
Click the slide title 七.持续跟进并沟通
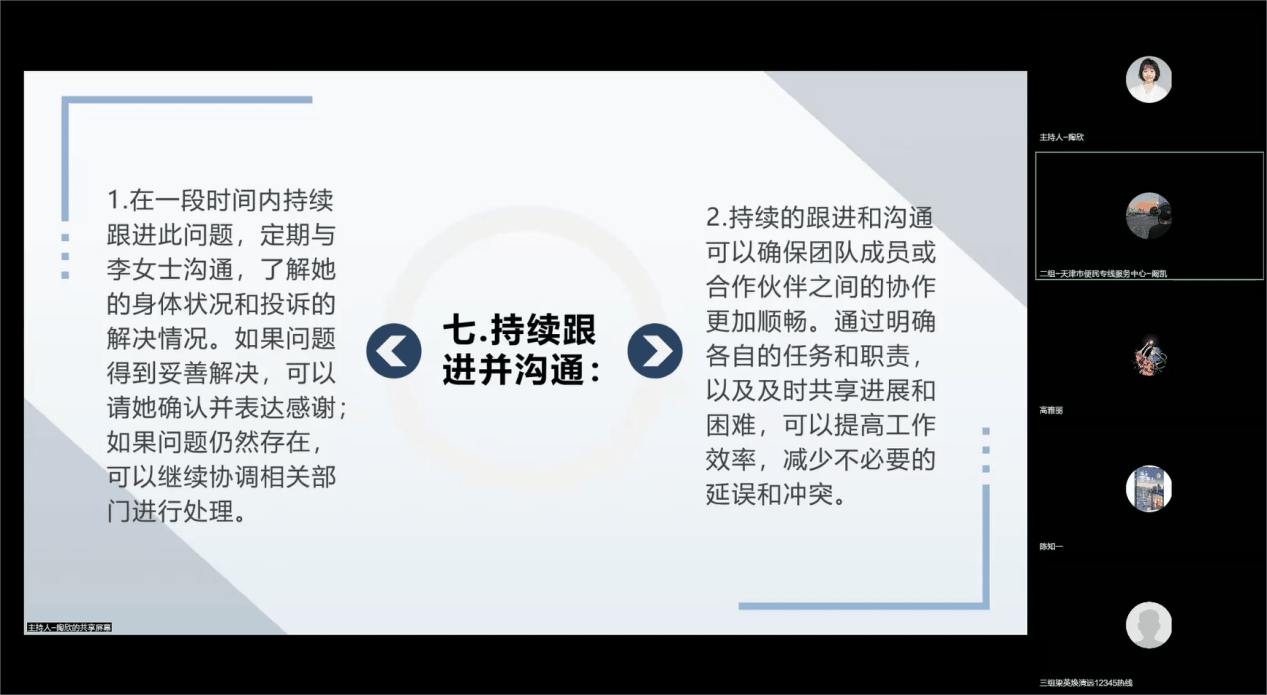click(522, 351)
